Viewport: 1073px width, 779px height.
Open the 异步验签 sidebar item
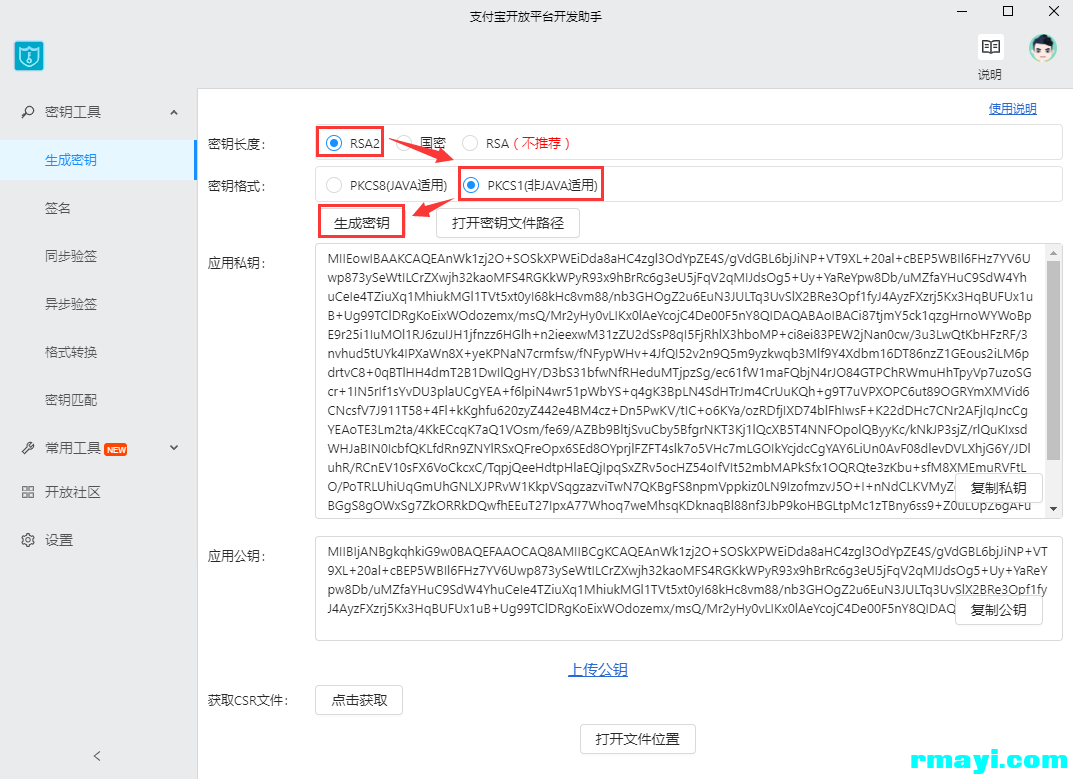coord(98,304)
